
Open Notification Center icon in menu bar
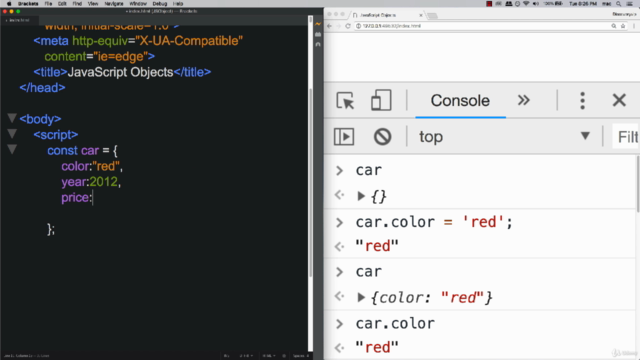tap(630, 4)
